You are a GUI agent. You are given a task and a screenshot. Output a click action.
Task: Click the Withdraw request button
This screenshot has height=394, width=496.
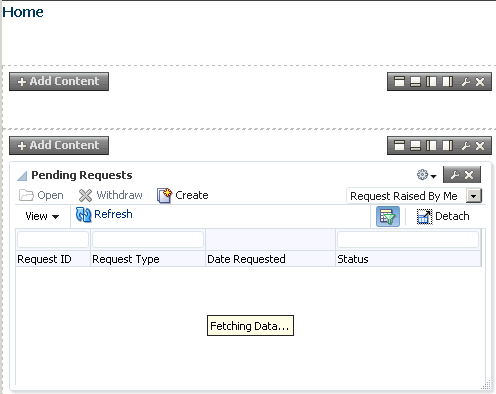point(111,195)
